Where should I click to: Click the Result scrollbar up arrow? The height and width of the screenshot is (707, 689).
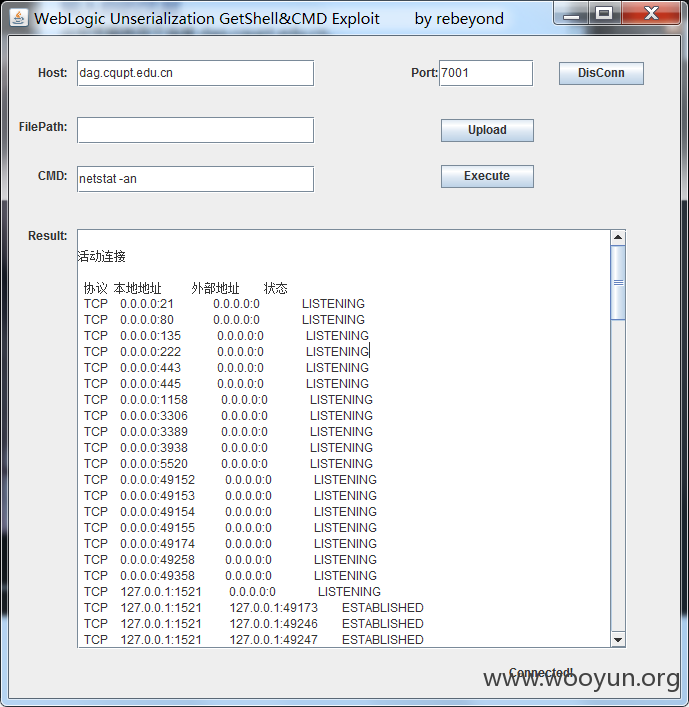618,237
